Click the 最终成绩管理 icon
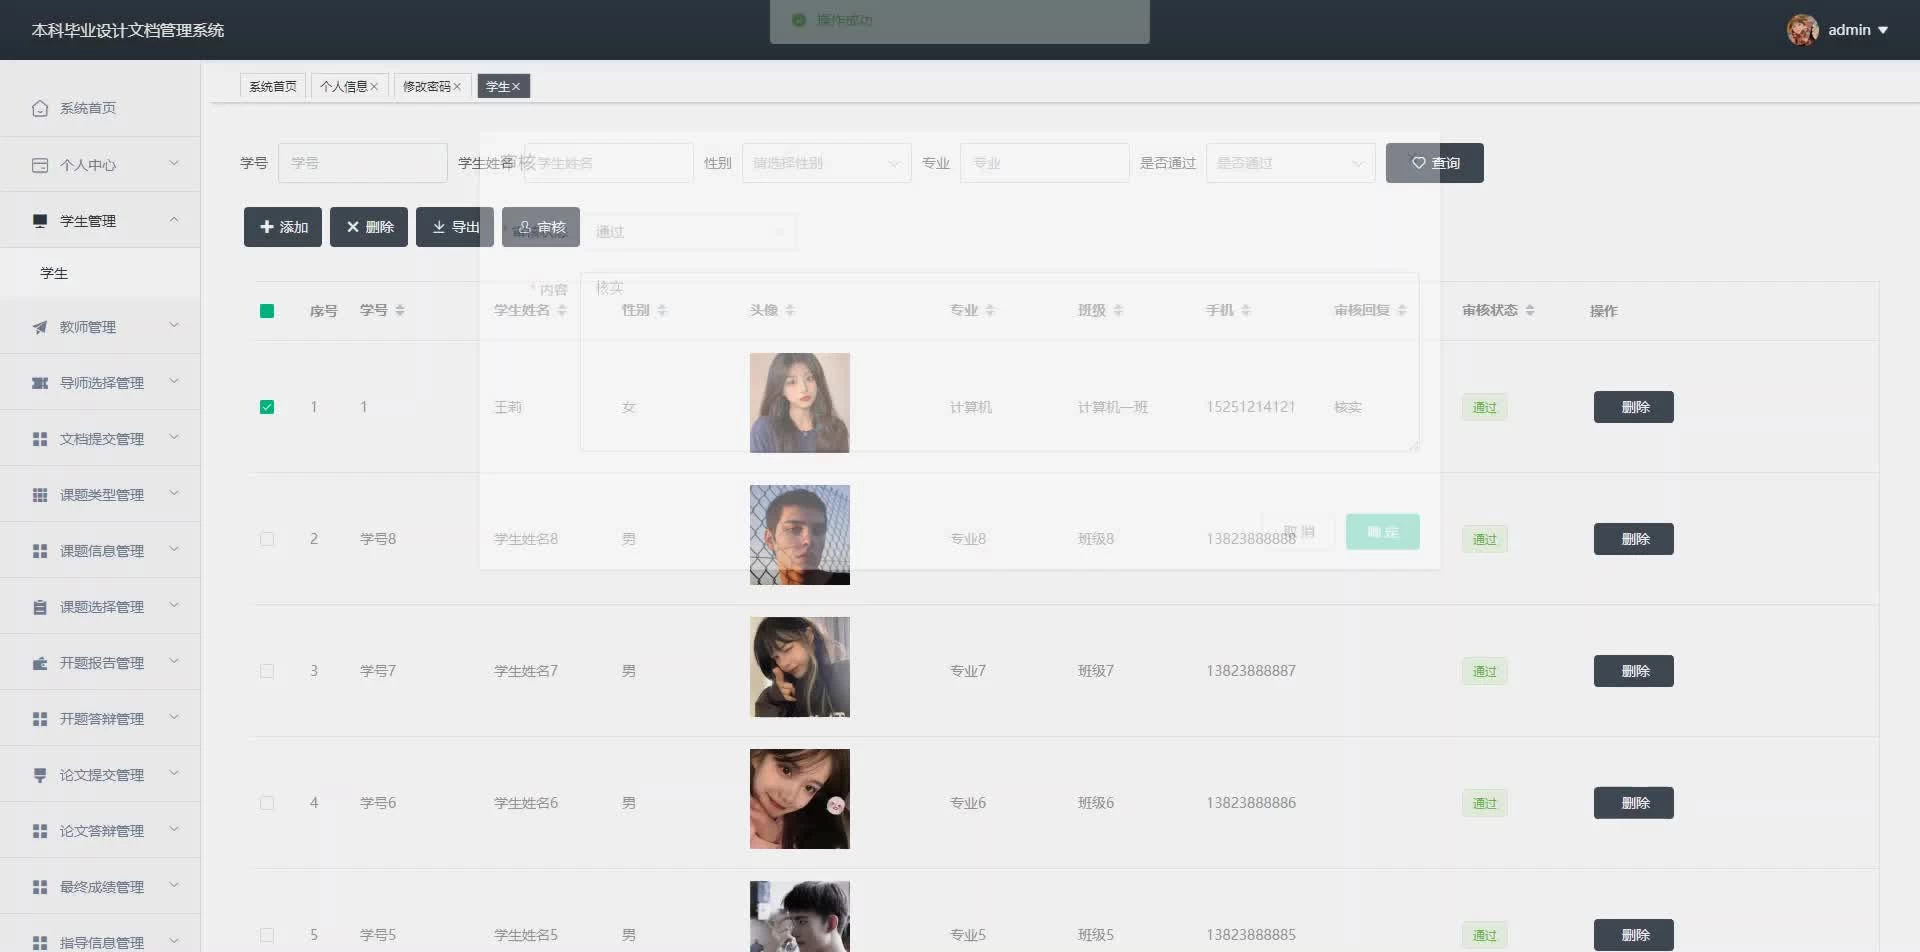 (40, 887)
